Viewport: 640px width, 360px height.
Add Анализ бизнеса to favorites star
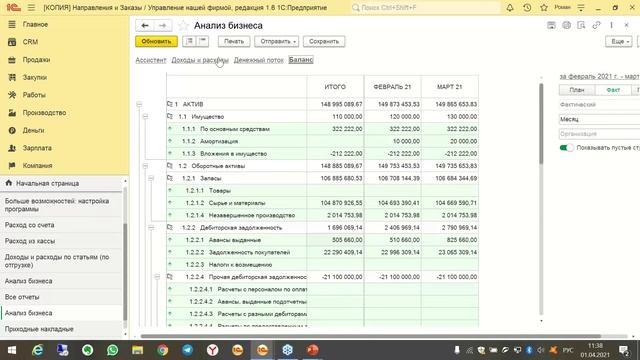[183, 25]
